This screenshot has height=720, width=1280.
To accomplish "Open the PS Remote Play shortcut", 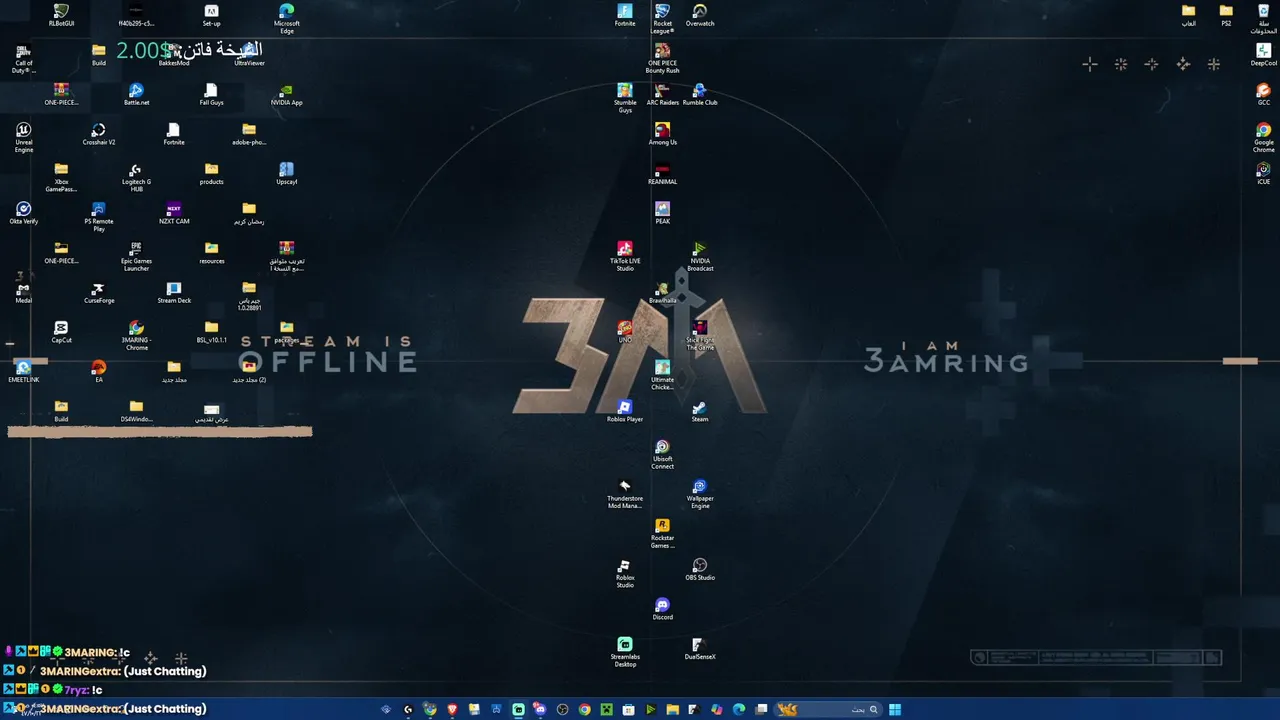I will pos(99,217).
